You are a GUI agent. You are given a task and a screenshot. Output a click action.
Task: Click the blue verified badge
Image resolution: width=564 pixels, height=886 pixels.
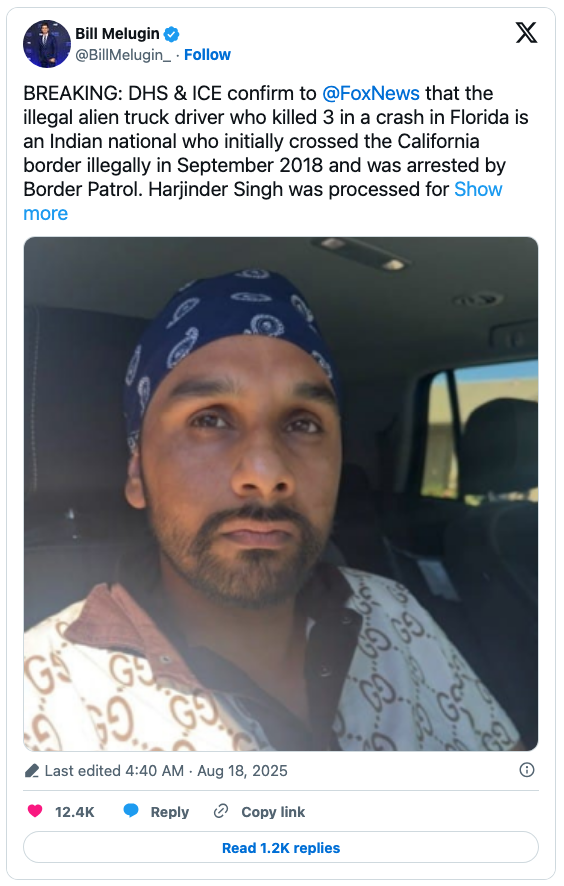click(172, 34)
